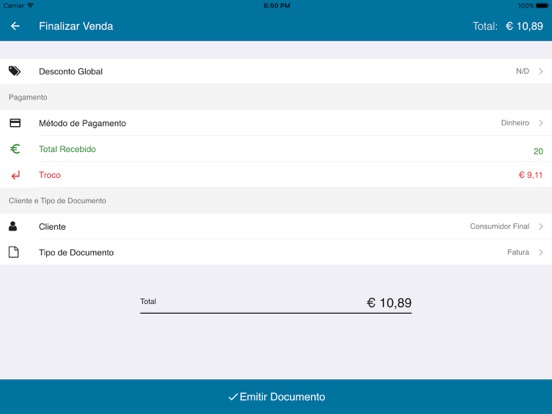Open the Cliente row label
This screenshot has width=552, height=414.
pyautogui.click(x=52, y=227)
